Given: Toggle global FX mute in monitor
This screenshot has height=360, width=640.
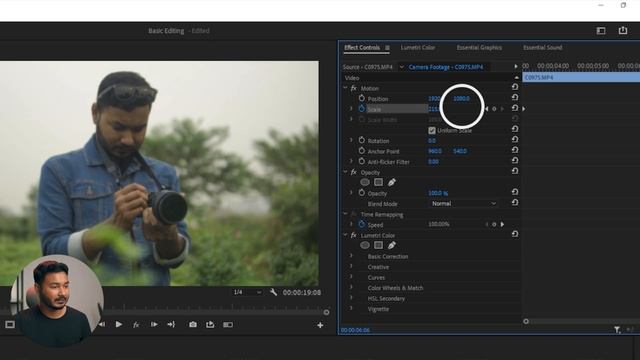Looking at the screenshot, I should tap(136, 325).
